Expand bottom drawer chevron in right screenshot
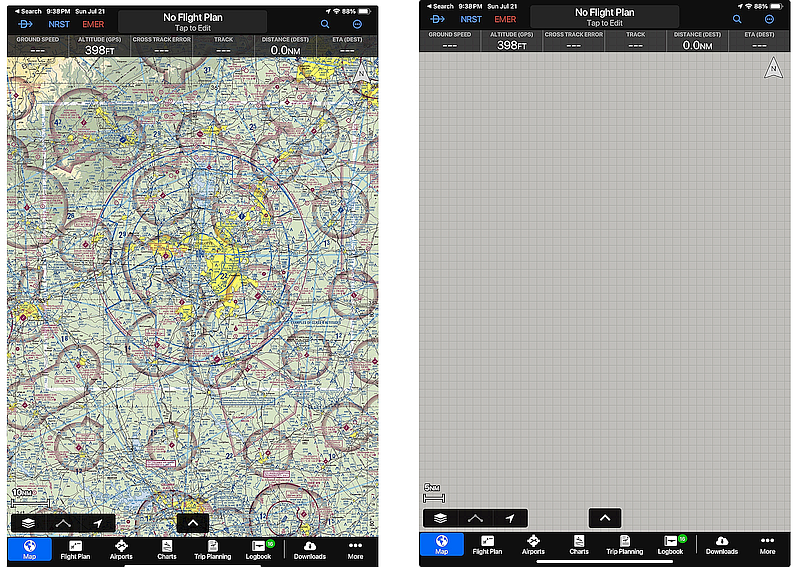 click(605, 517)
